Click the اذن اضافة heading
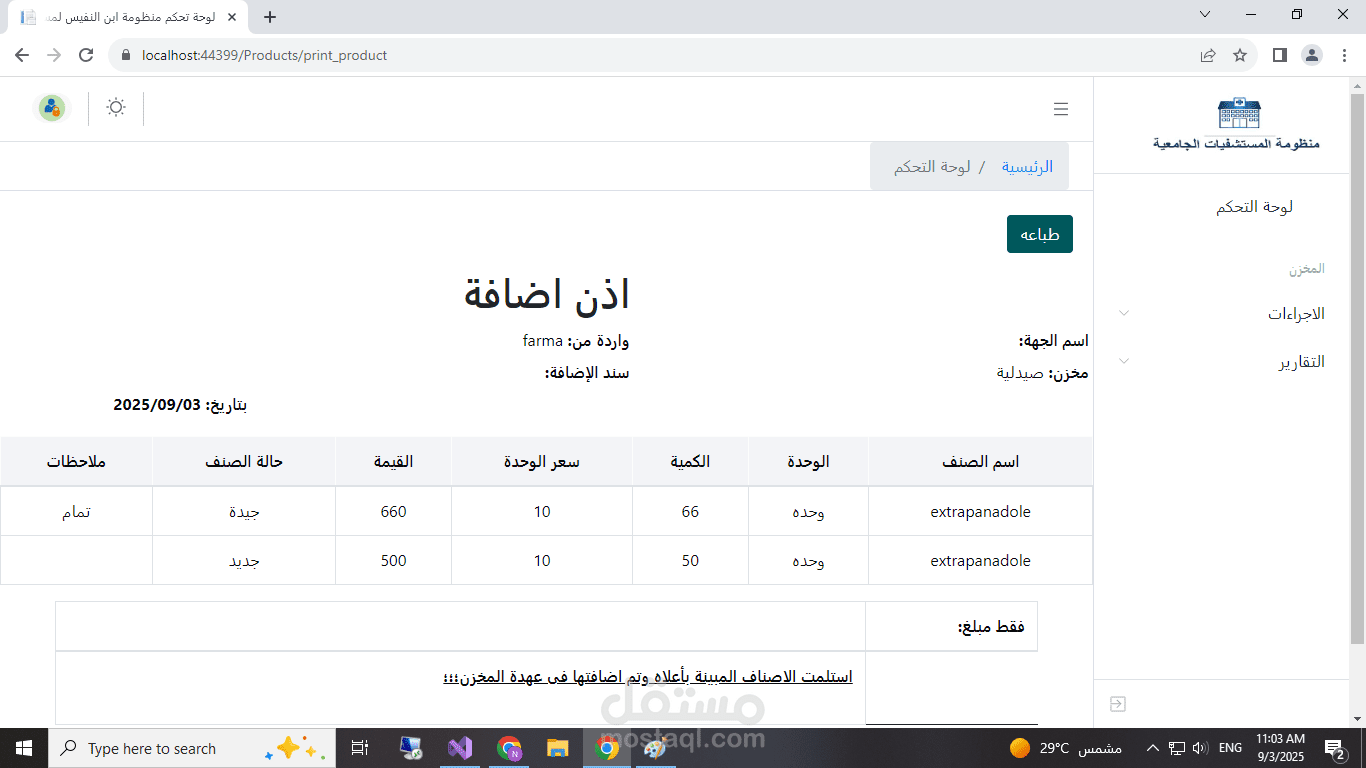The height and width of the screenshot is (768, 1366). [x=546, y=294]
